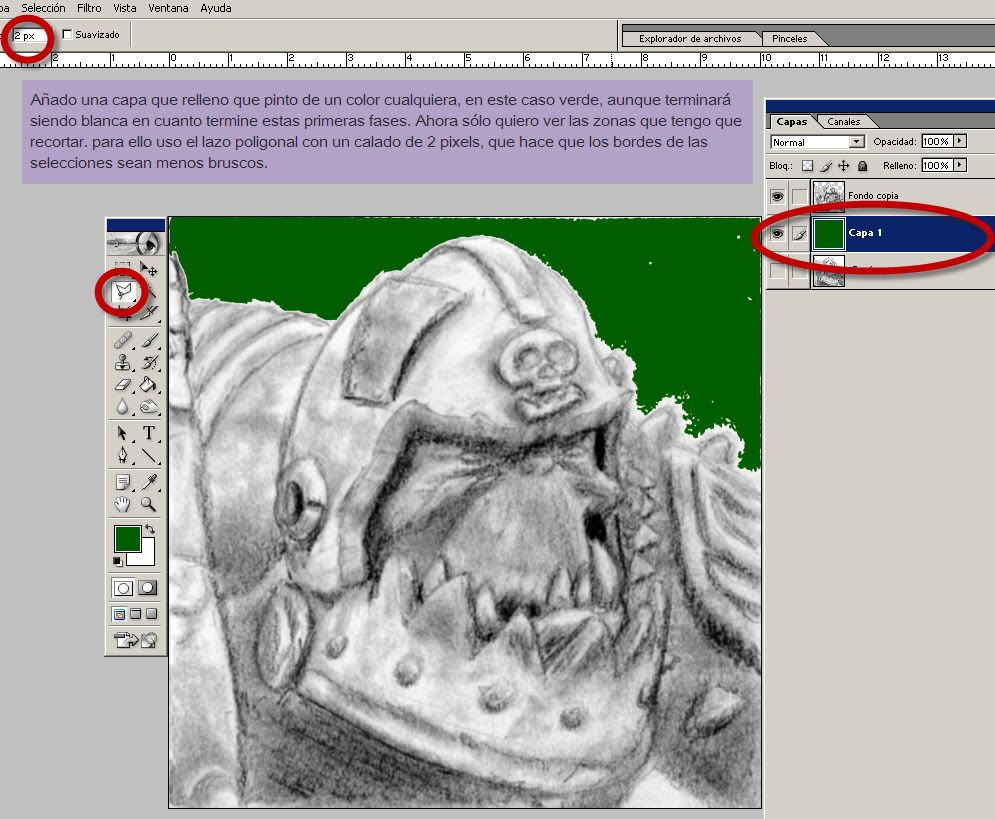Select the Blur (water drop) tool
This screenshot has width=995, height=819.
click(x=122, y=406)
